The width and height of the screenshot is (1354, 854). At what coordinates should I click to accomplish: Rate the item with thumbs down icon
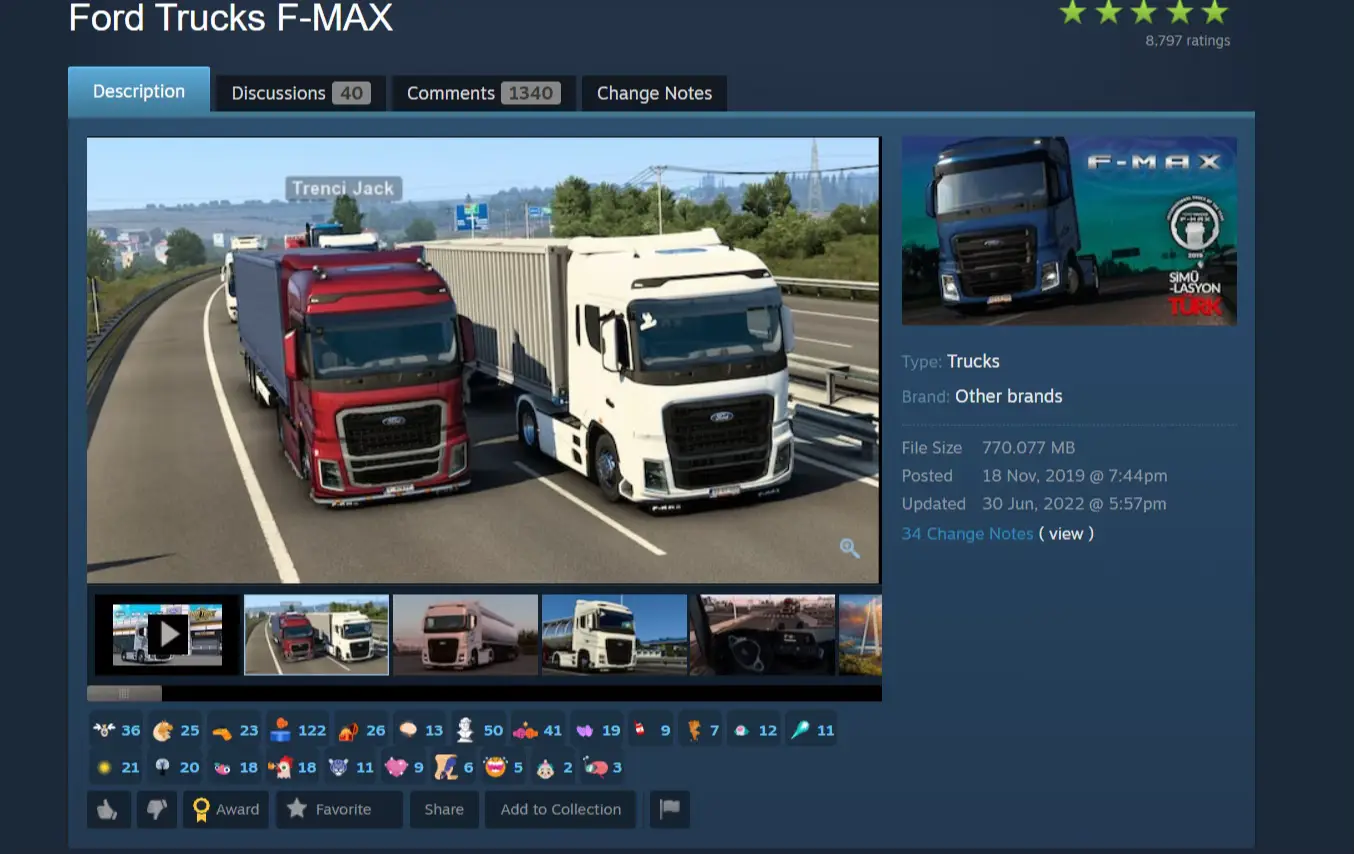pyautogui.click(x=156, y=809)
